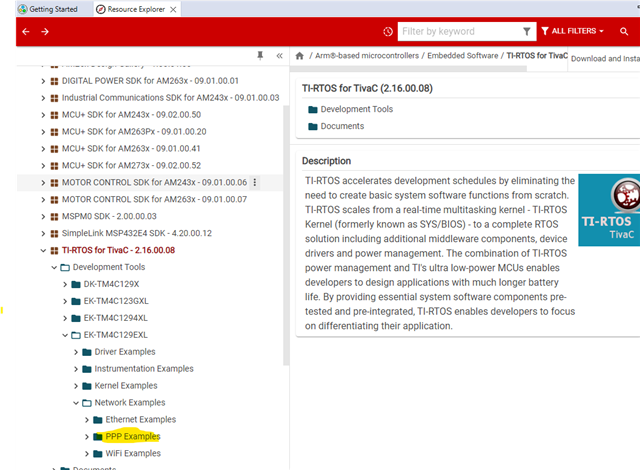Click the Description heading
Image resolution: width=640 pixels, height=470 pixels.
pos(326,161)
